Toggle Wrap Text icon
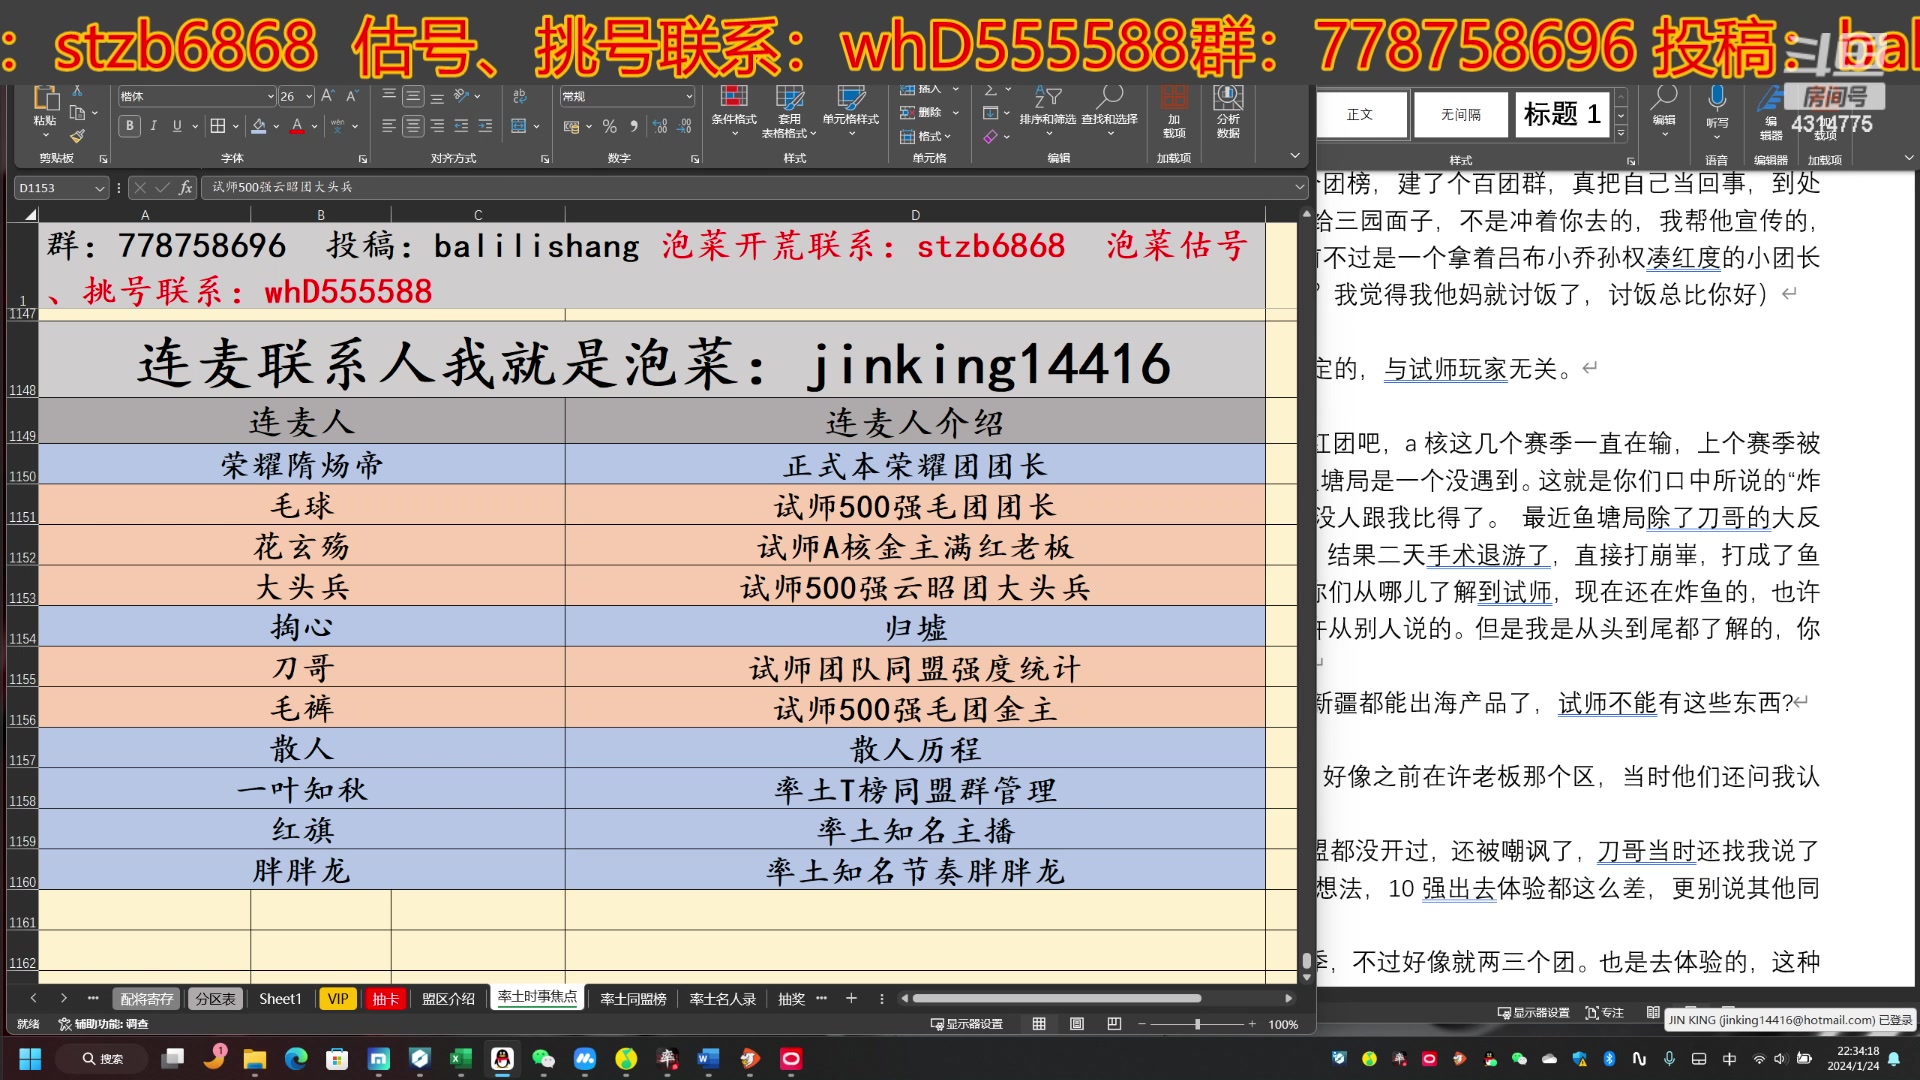Image resolution: width=1920 pixels, height=1080 pixels. tap(520, 96)
